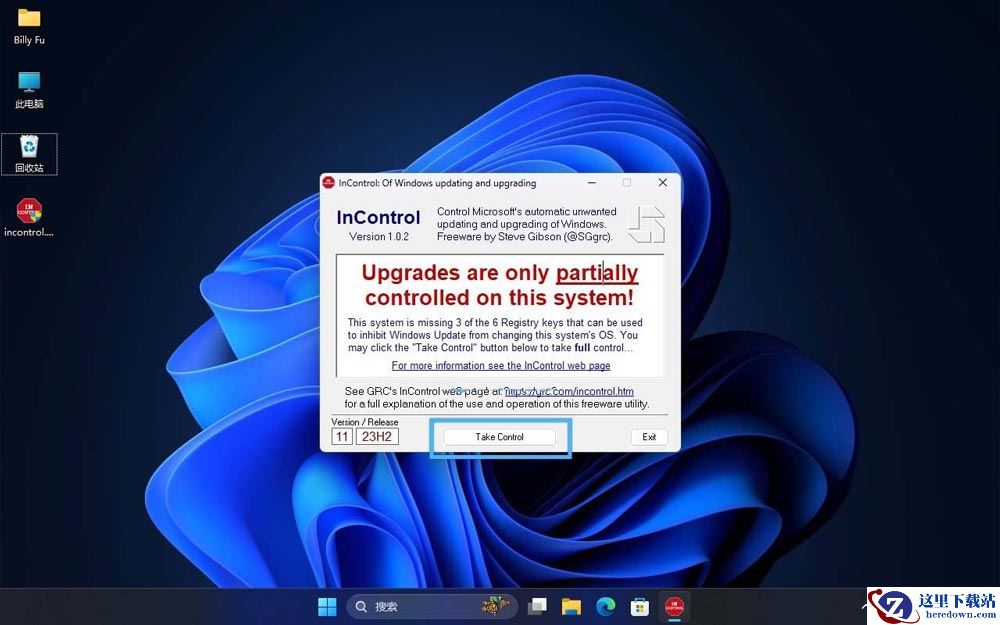Edit the Version field showing 11
The image size is (1000, 625).
click(342, 437)
